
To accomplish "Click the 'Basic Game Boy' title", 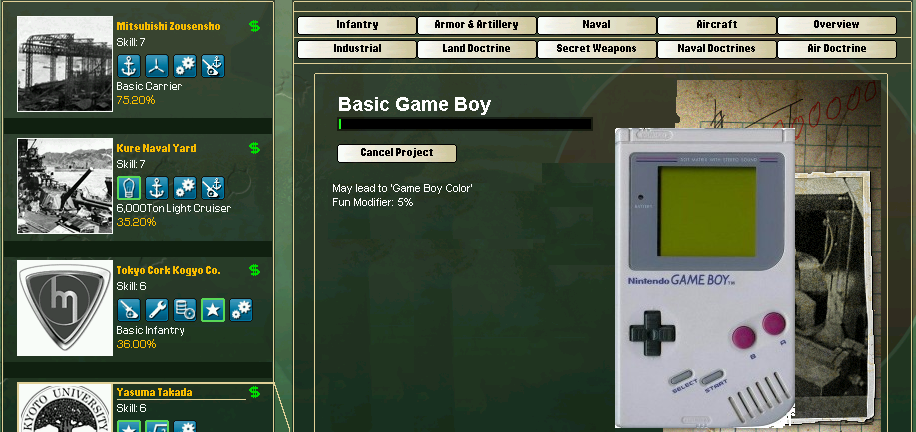I will point(415,105).
